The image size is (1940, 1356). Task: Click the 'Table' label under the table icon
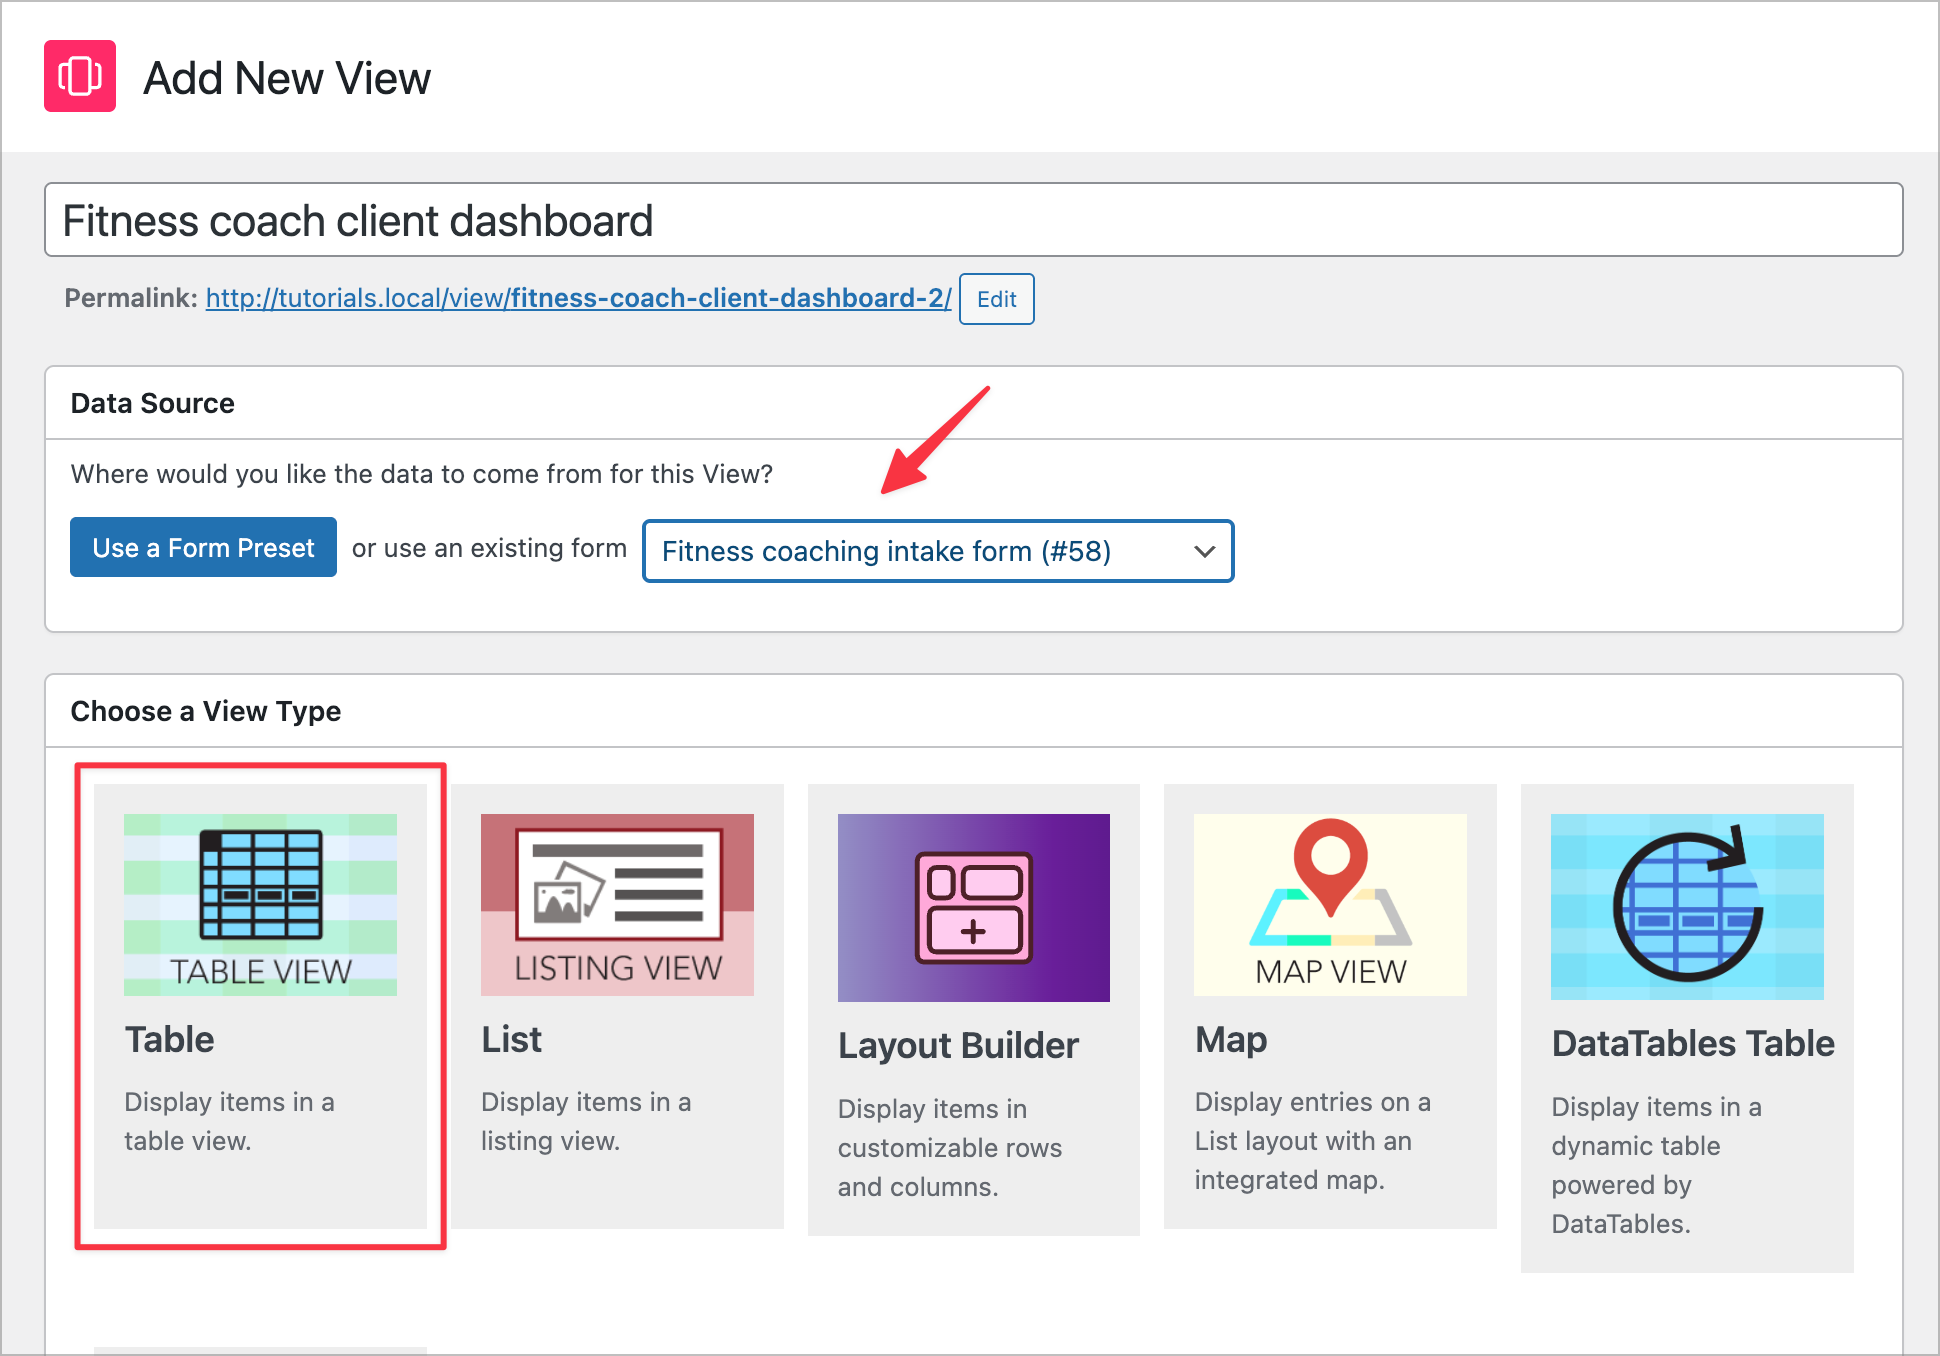[169, 1040]
